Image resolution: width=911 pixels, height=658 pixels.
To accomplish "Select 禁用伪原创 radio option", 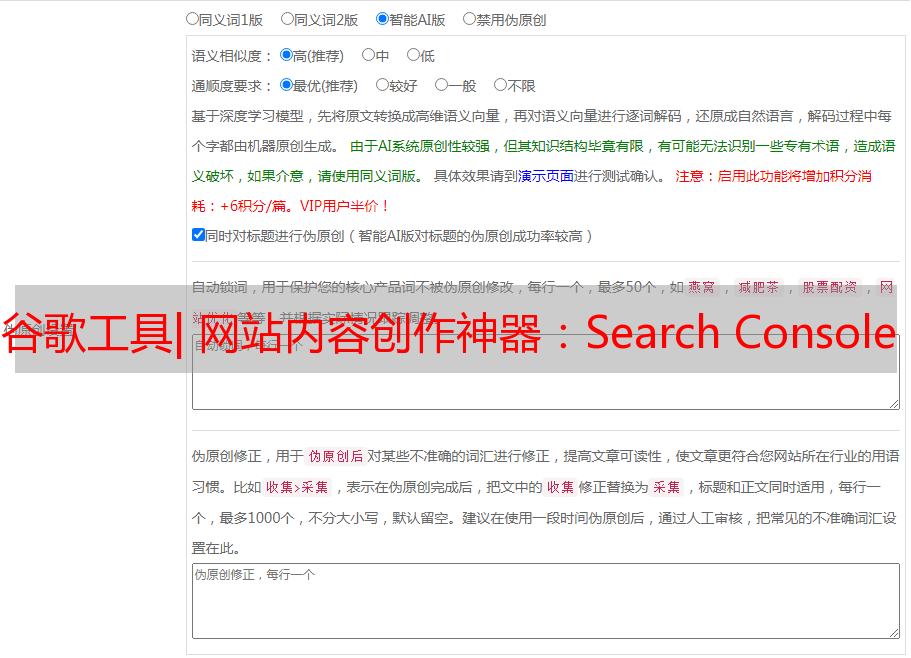I will (469, 19).
